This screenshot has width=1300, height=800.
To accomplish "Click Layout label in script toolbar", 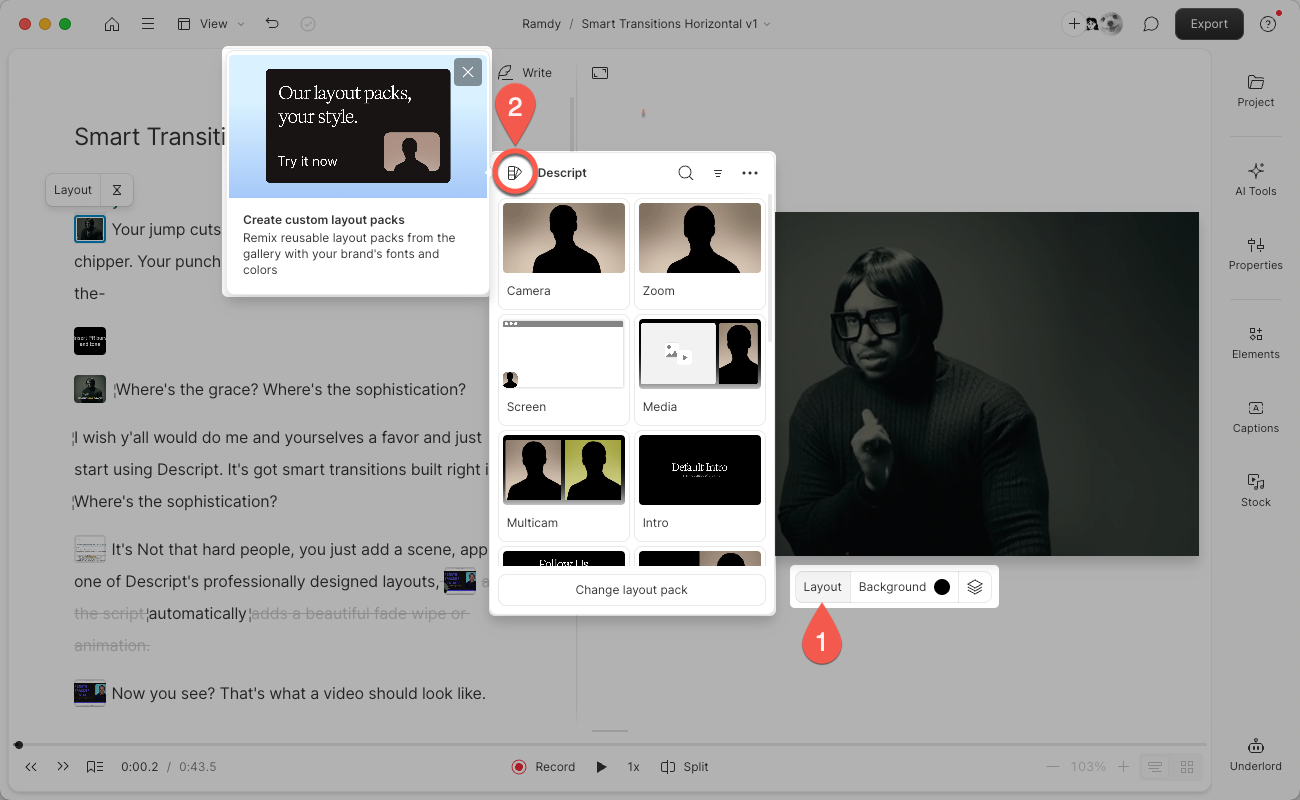I will 73,190.
